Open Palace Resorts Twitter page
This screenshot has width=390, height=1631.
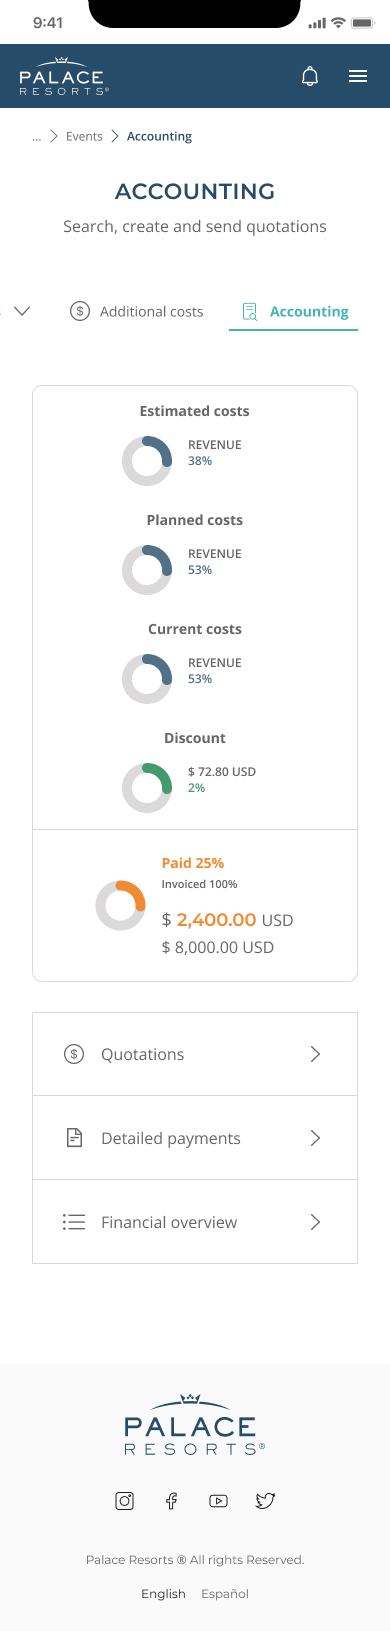click(265, 1500)
